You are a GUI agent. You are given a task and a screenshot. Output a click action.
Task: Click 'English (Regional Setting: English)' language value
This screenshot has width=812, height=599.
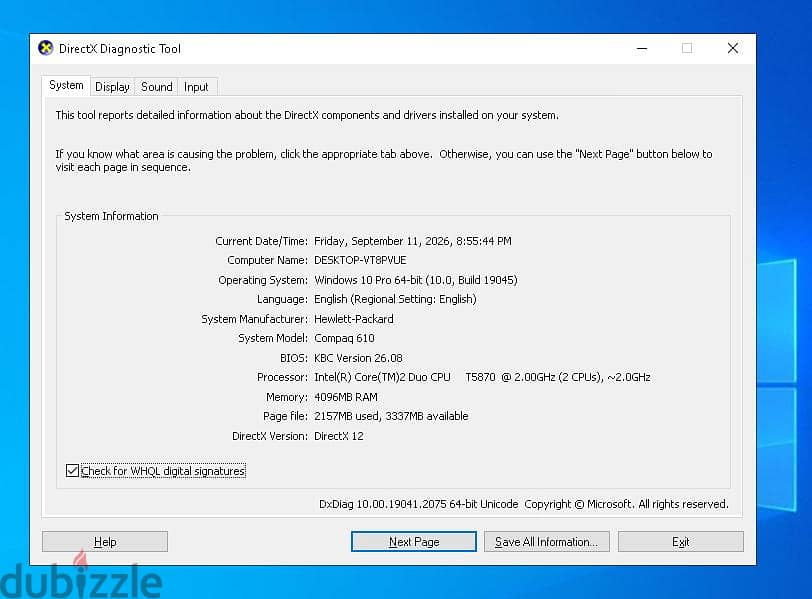(395, 299)
